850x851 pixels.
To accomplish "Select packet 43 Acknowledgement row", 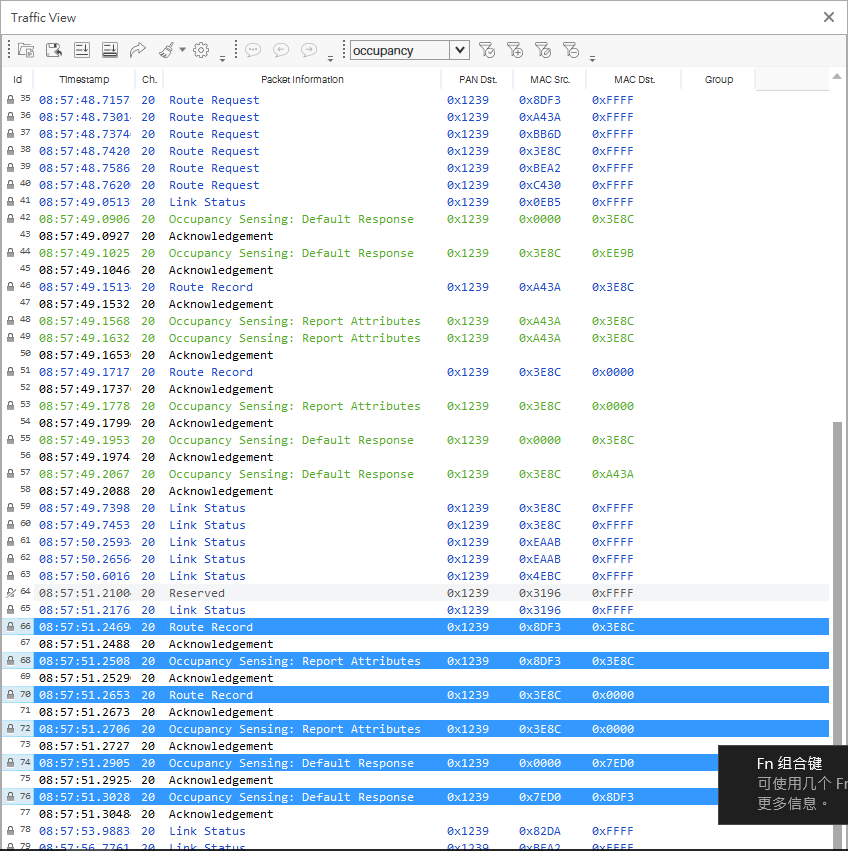I will tap(415, 236).
